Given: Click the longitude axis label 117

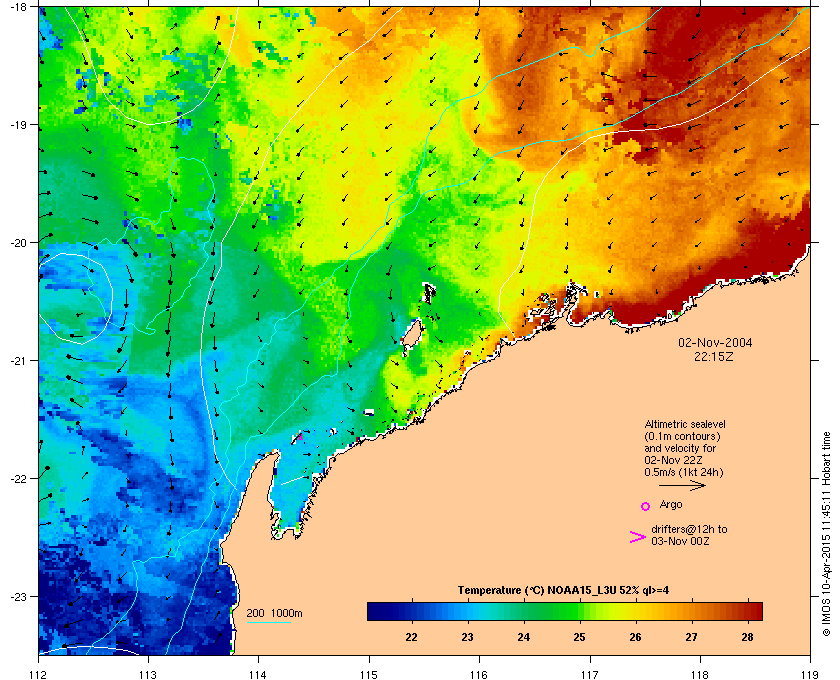Looking at the screenshot, I should click(x=590, y=674).
